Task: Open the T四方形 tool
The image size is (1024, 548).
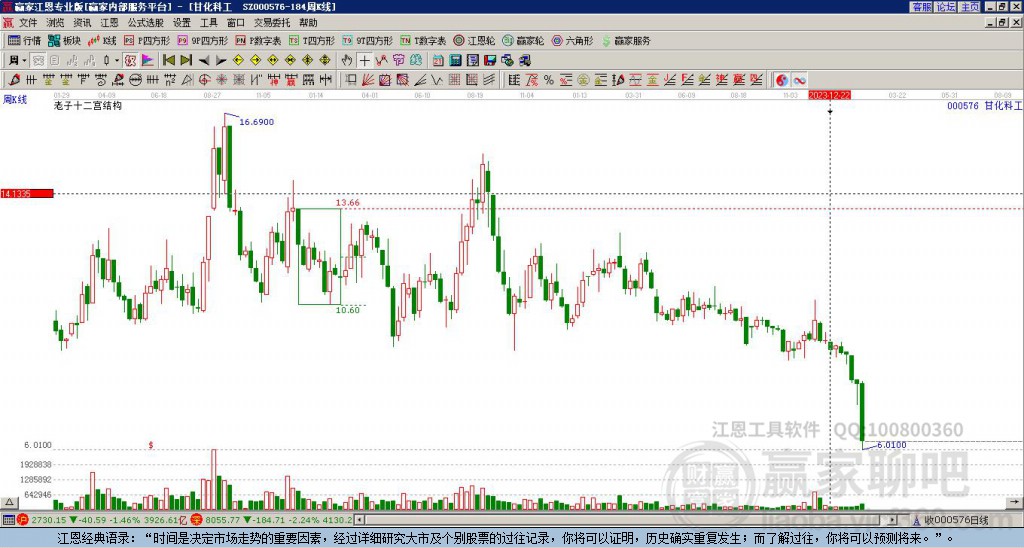Action: click(x=312, y=40)
